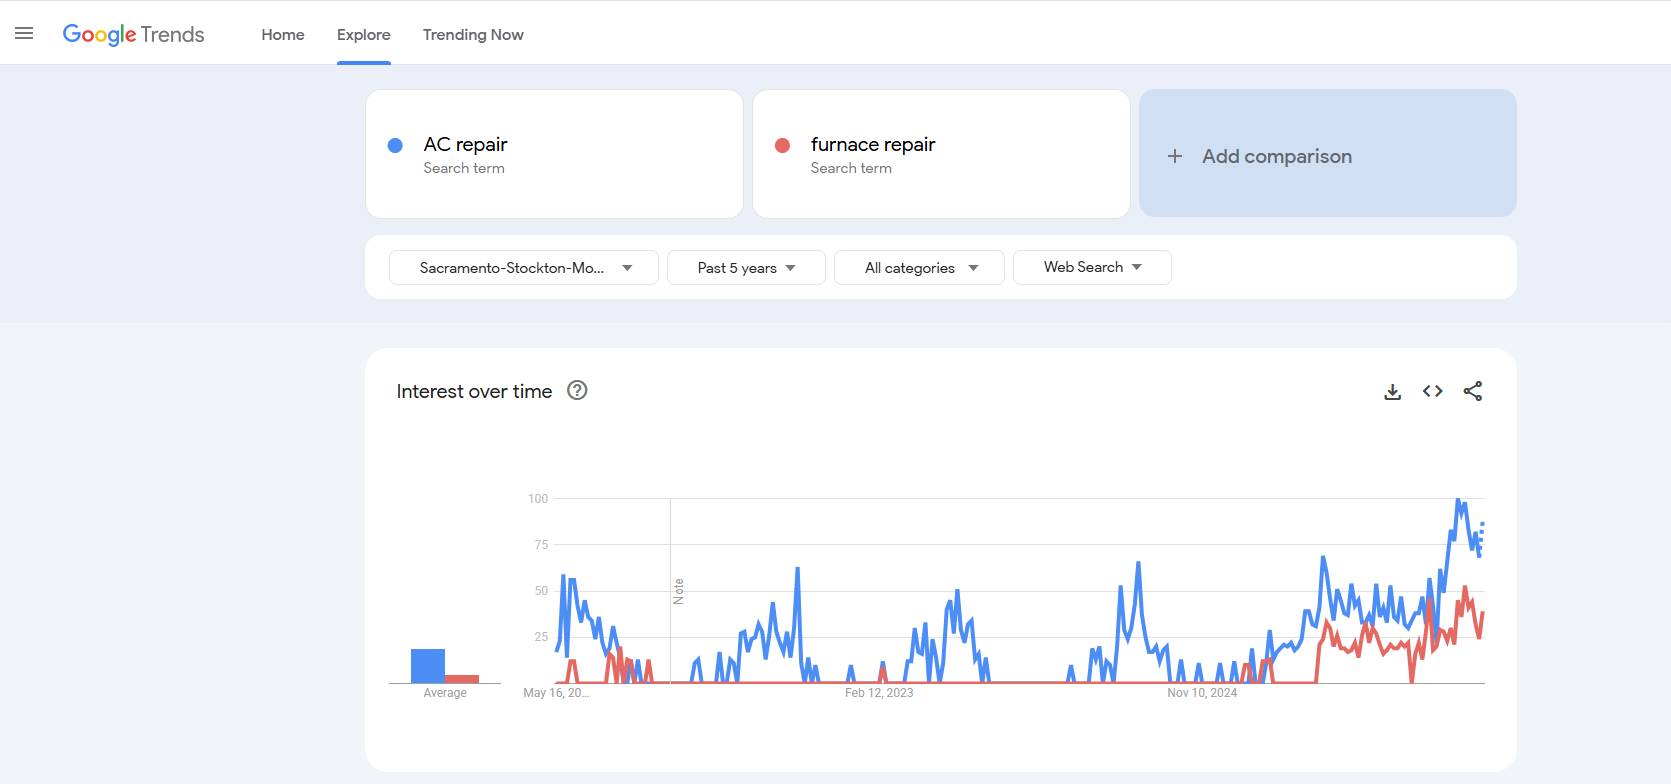Open the hamburger main menu
This screenshot has height=784, width=1671.
[x=24, y=34]
